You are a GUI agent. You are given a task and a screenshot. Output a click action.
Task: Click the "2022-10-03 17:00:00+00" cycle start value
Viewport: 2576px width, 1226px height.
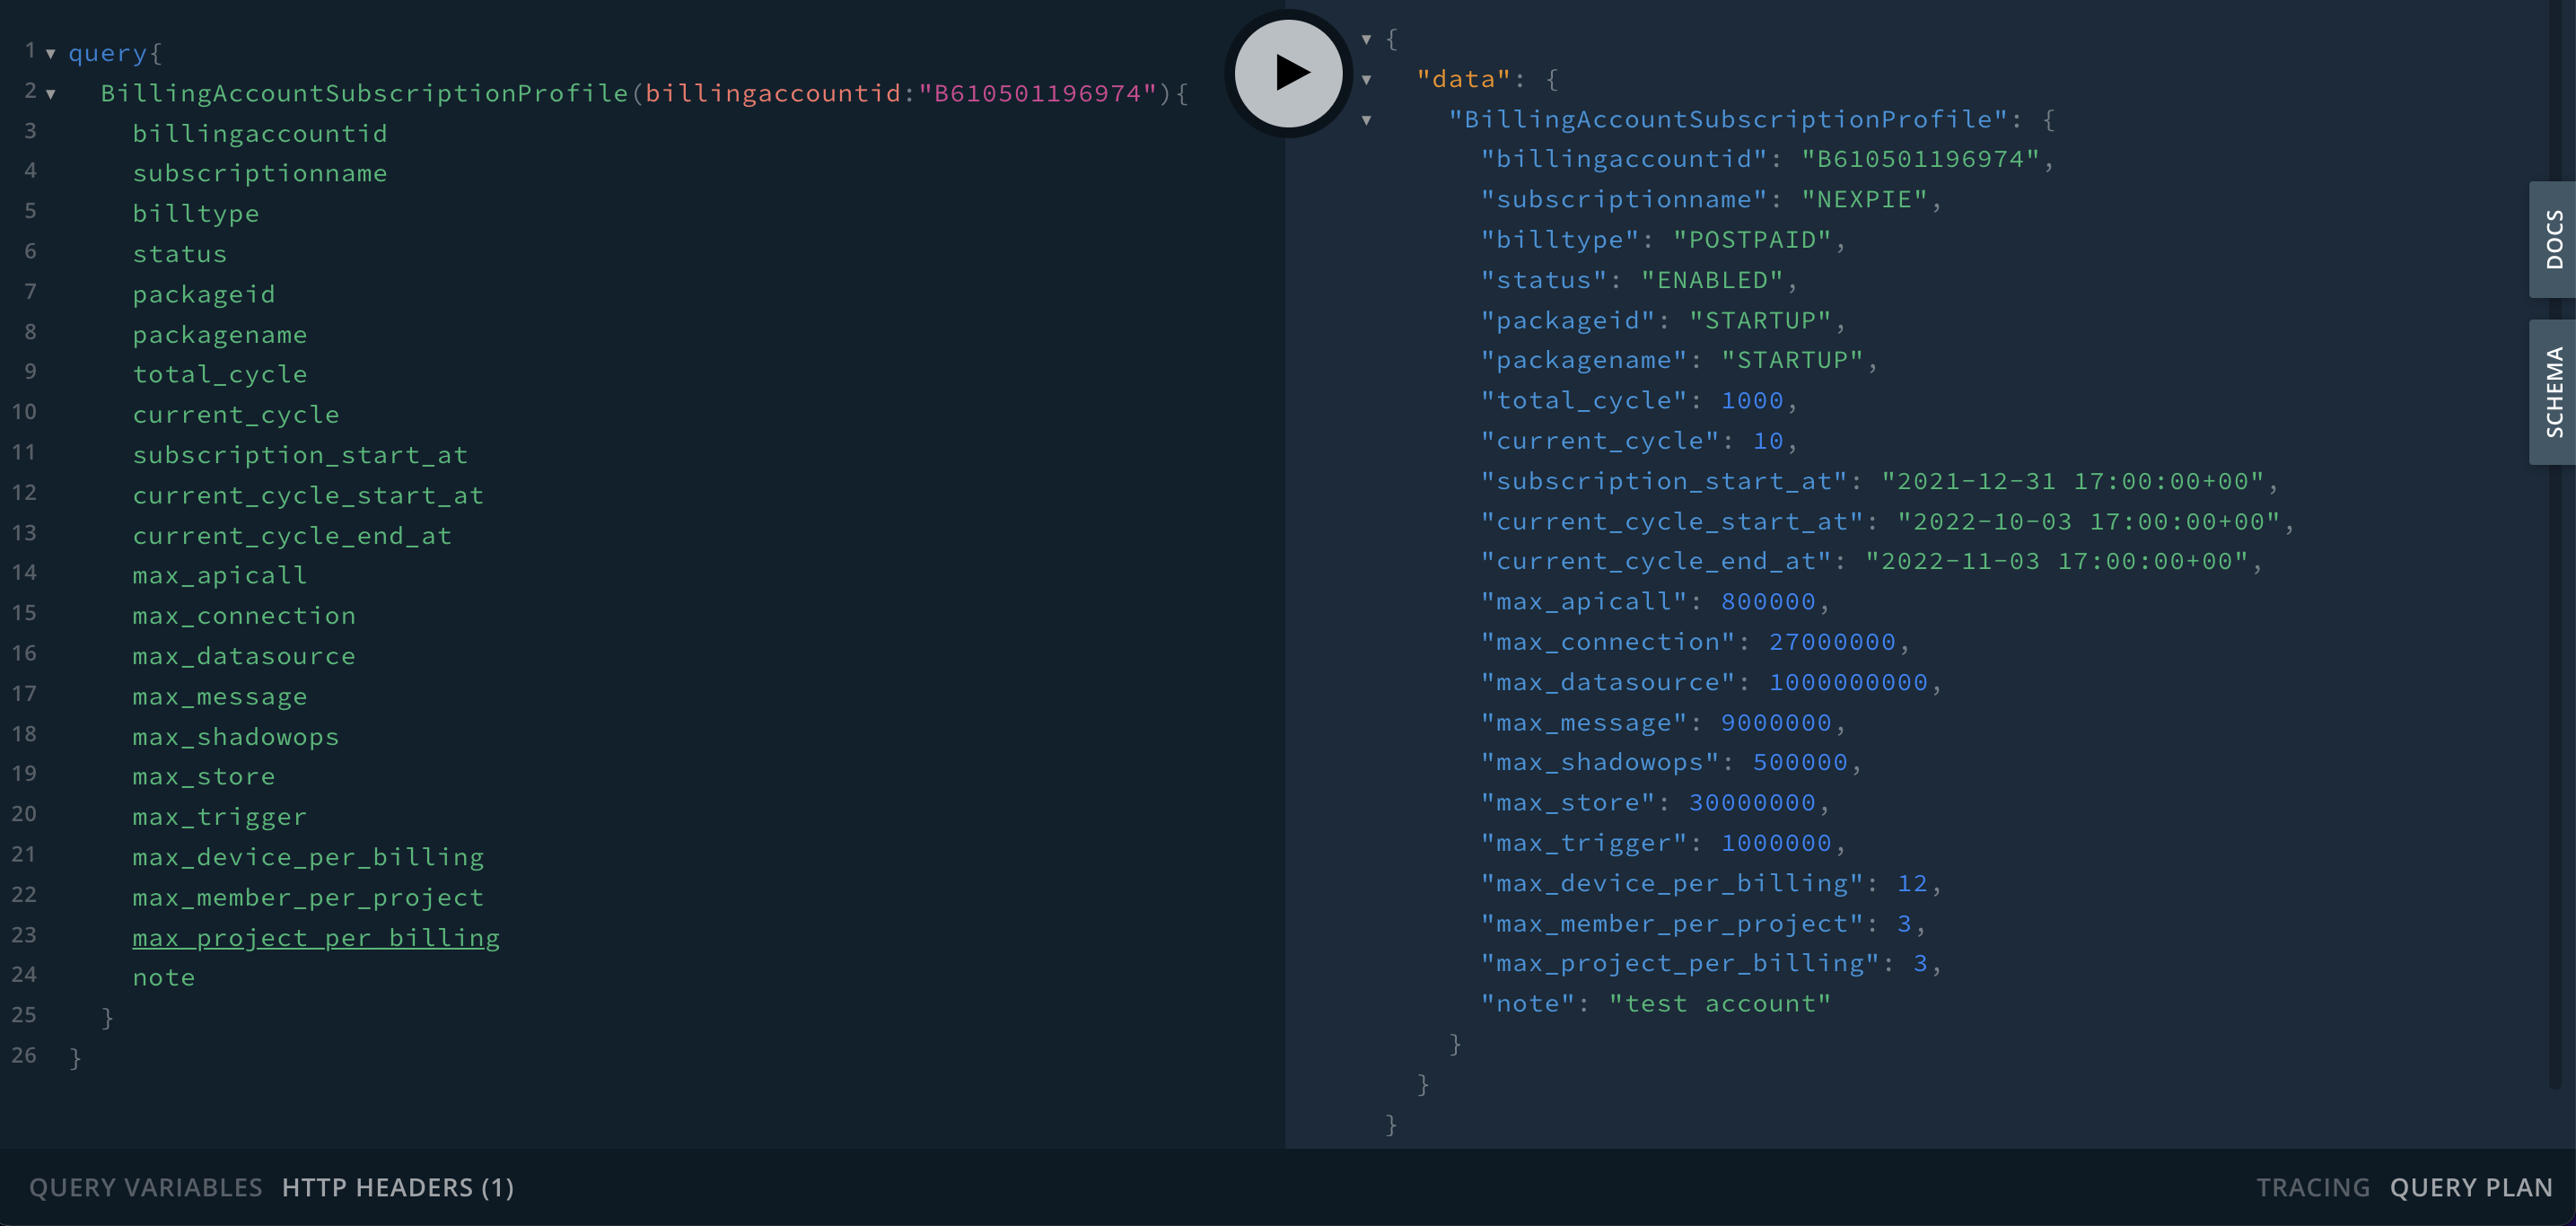pos(2089,521)
